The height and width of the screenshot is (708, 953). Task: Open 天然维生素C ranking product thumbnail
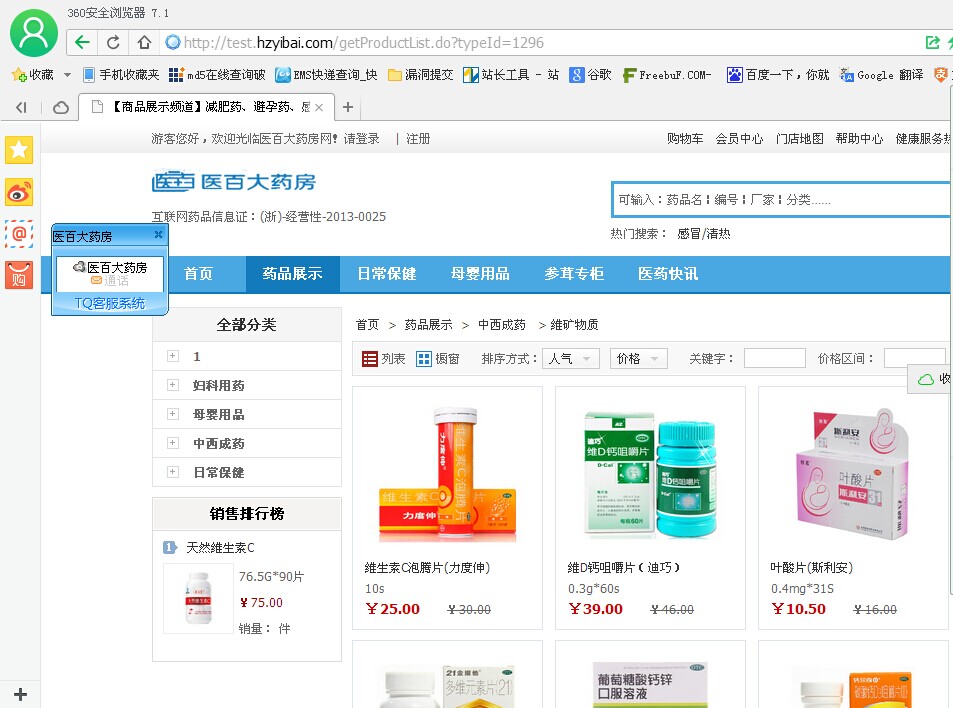click(199, 599)
